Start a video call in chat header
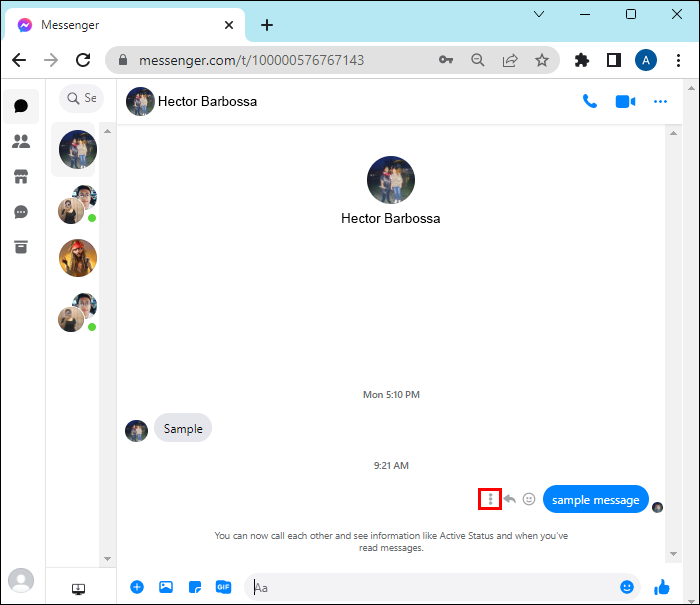This screenshot has height=605, width=700. tap(625, 102)
